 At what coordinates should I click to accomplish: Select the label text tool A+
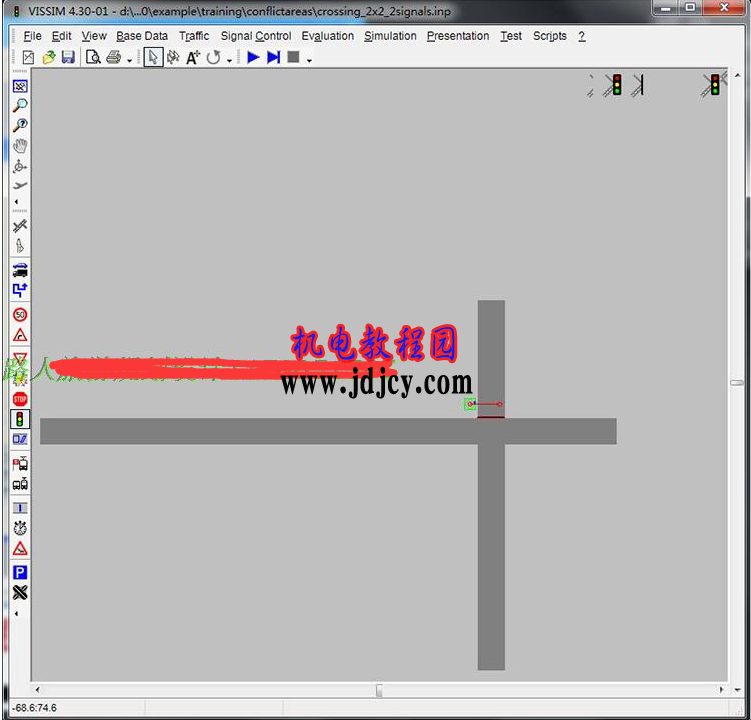tap(193, 57)
